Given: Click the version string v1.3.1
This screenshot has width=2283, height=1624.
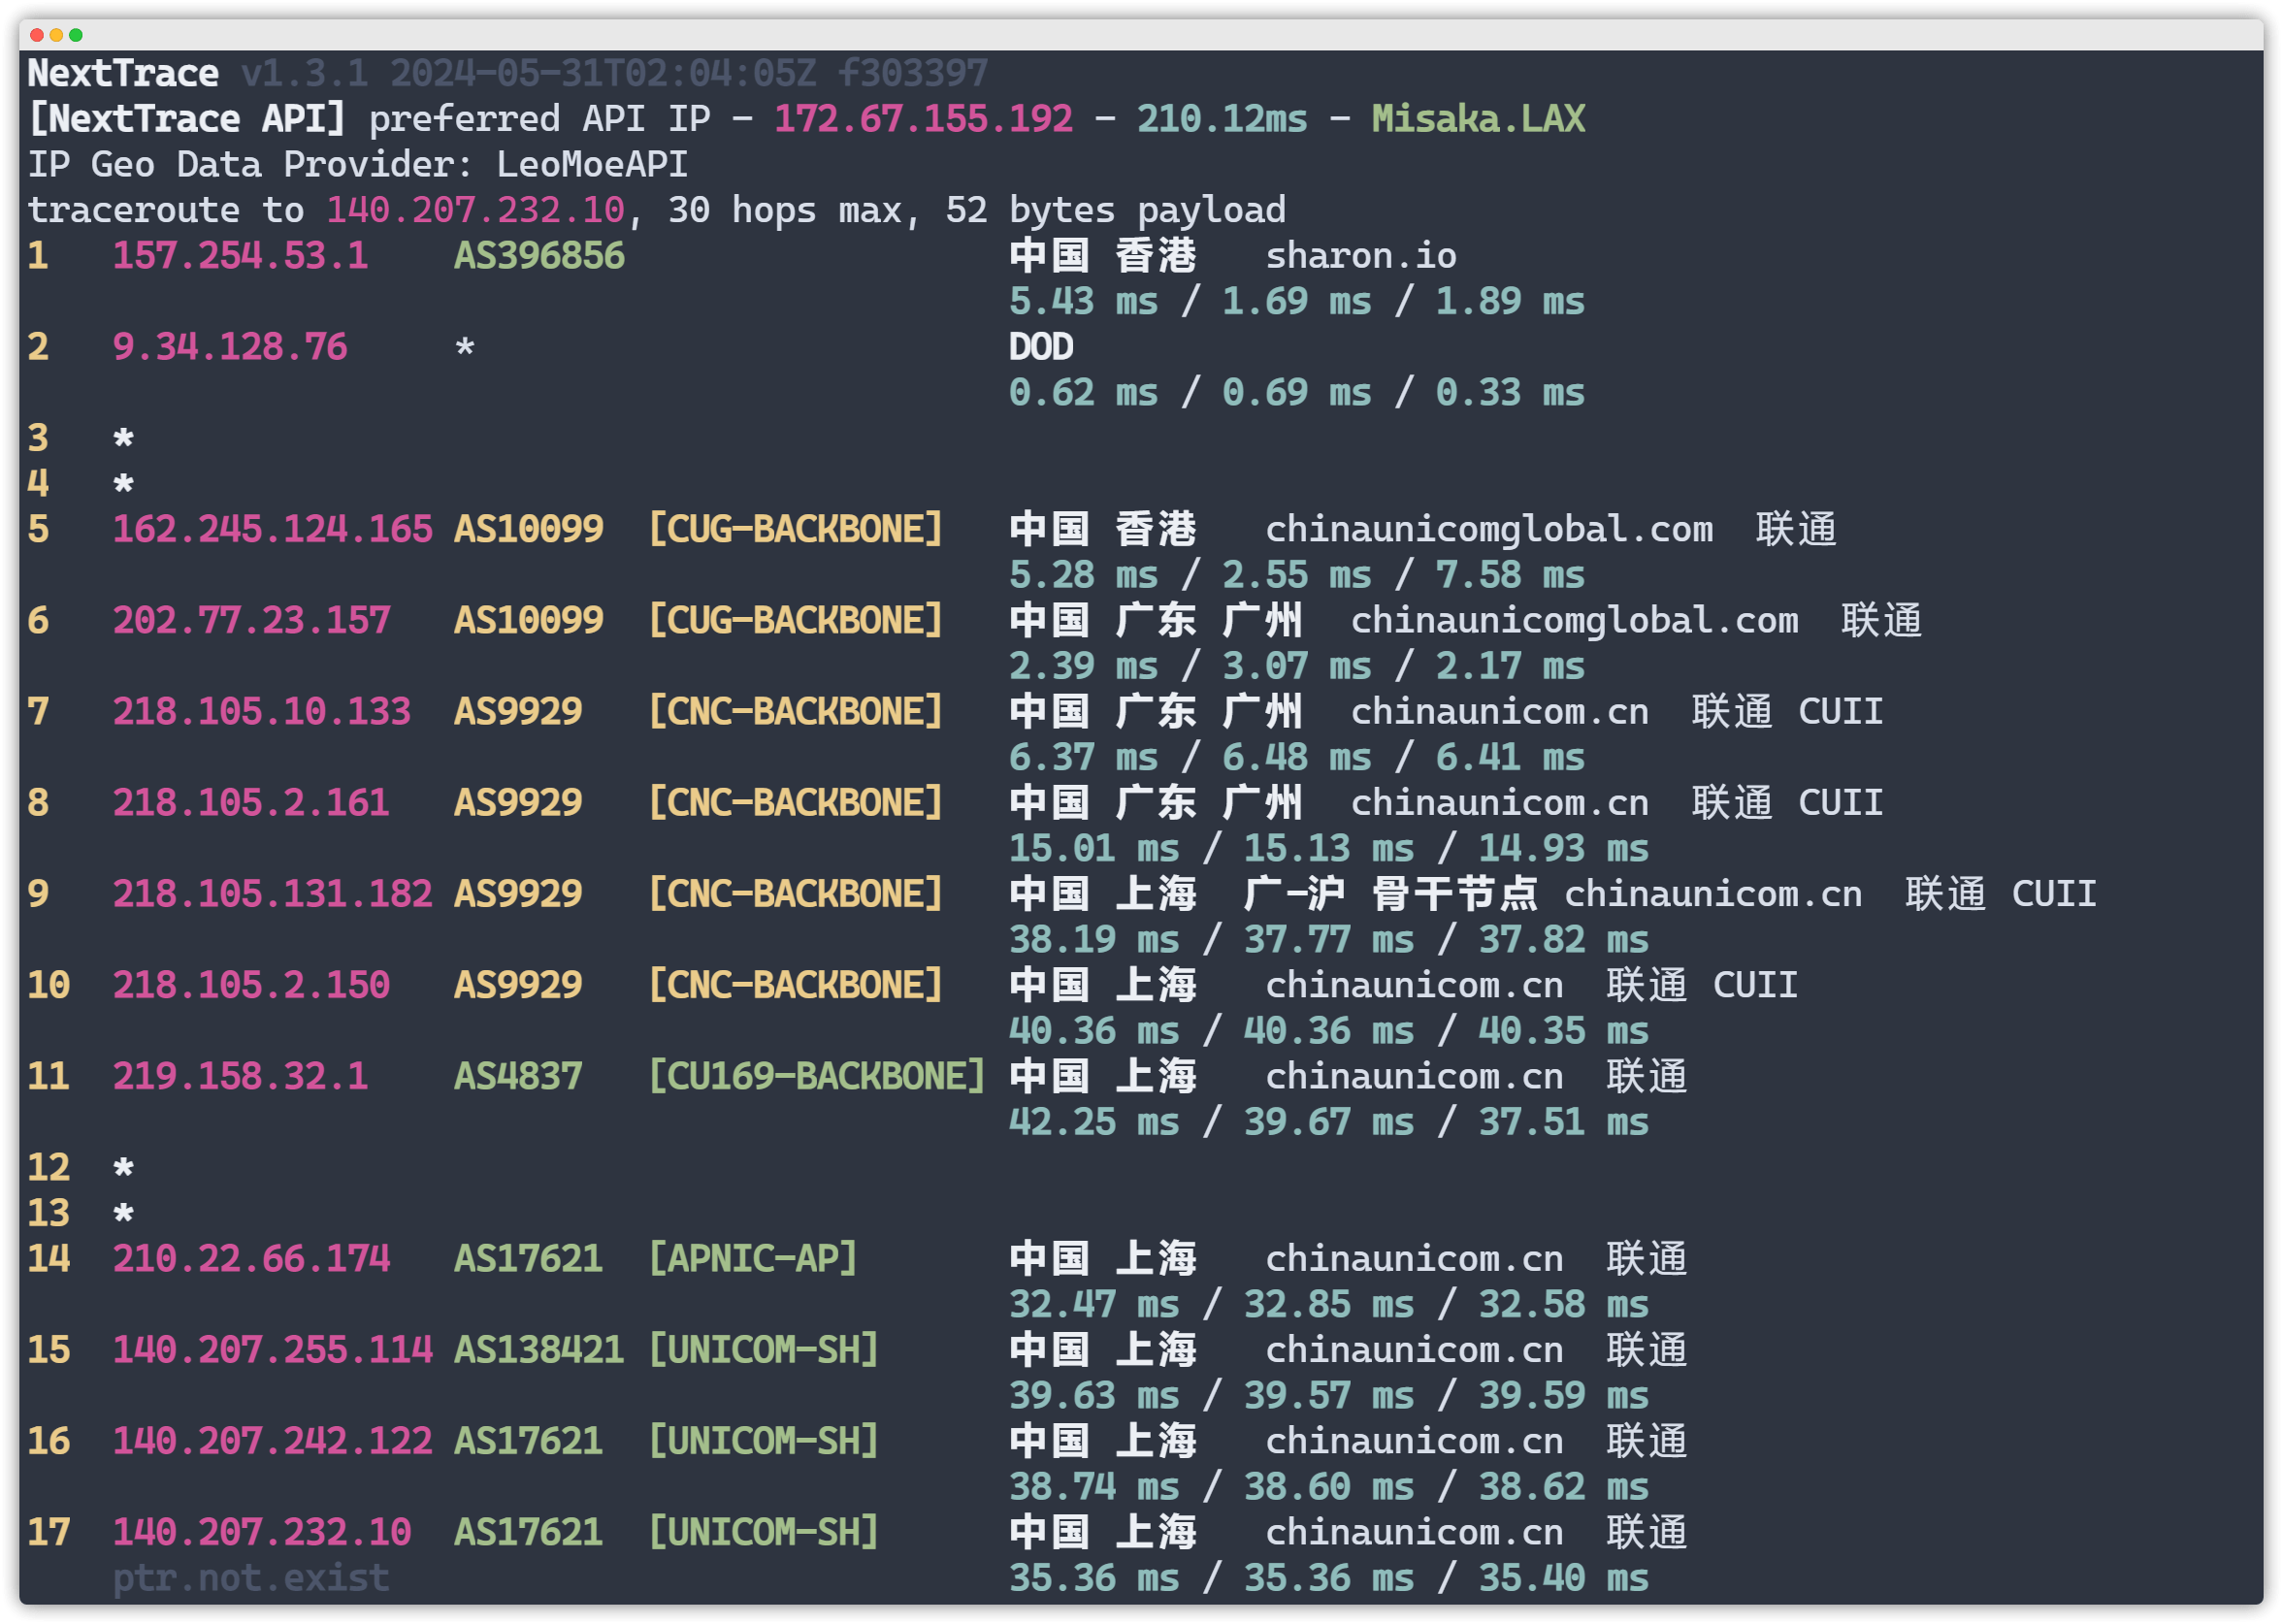Looking at the screenshot, I should click(305, 73).
